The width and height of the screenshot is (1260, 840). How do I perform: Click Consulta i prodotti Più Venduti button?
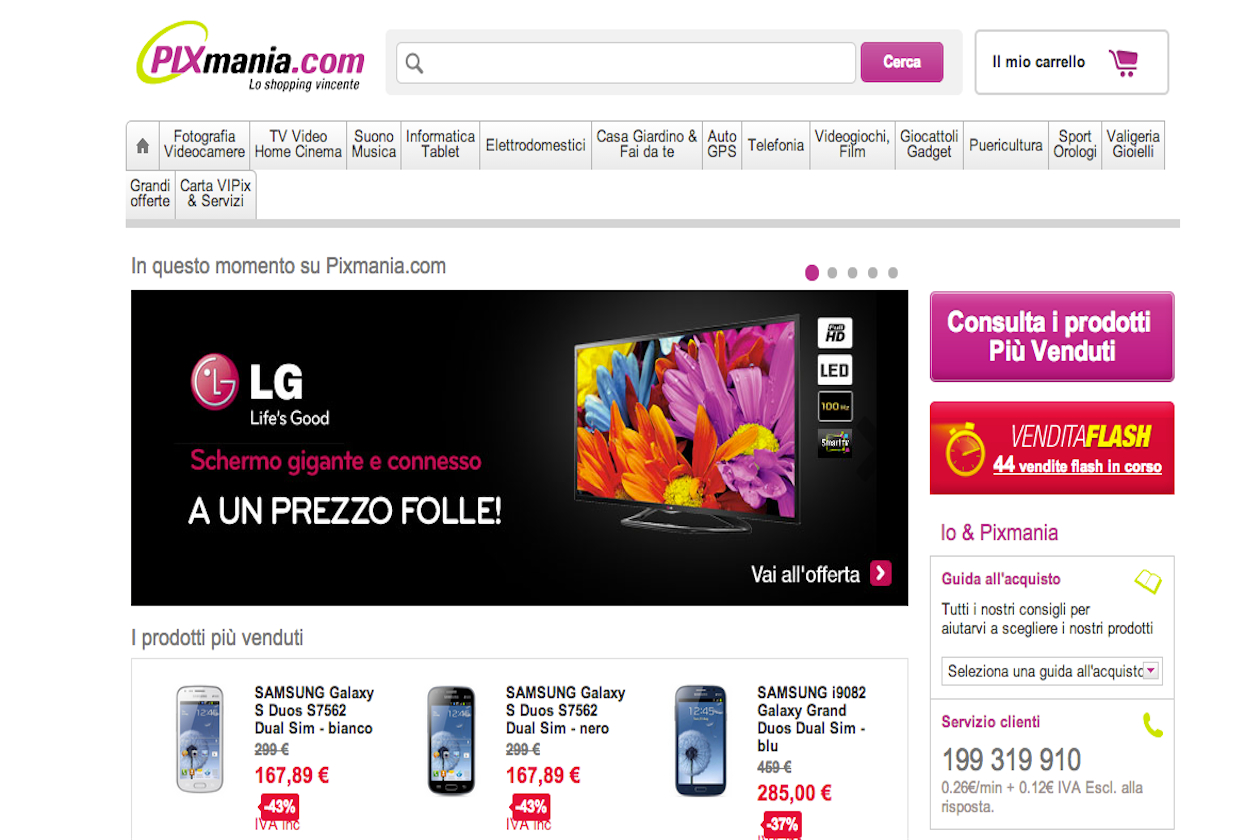1052,337
